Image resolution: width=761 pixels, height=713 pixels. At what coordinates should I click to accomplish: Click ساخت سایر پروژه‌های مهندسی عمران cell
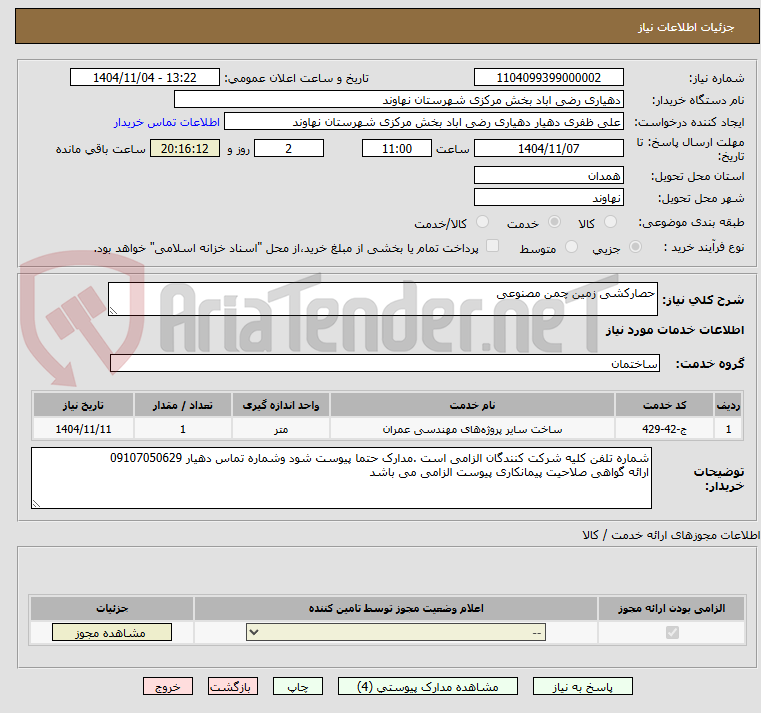472,429
